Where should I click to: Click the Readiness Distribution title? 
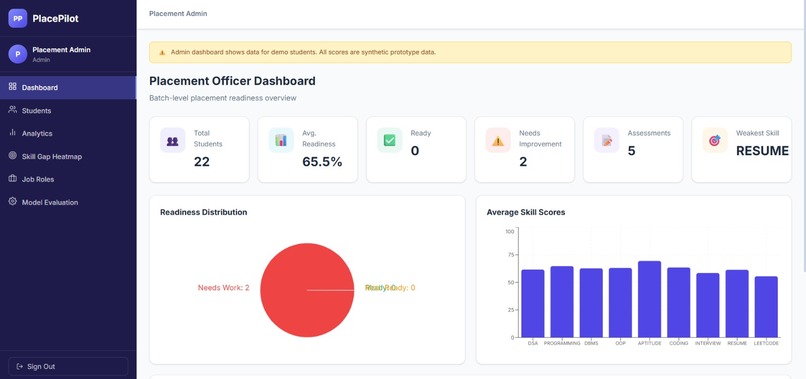(204, 212)
